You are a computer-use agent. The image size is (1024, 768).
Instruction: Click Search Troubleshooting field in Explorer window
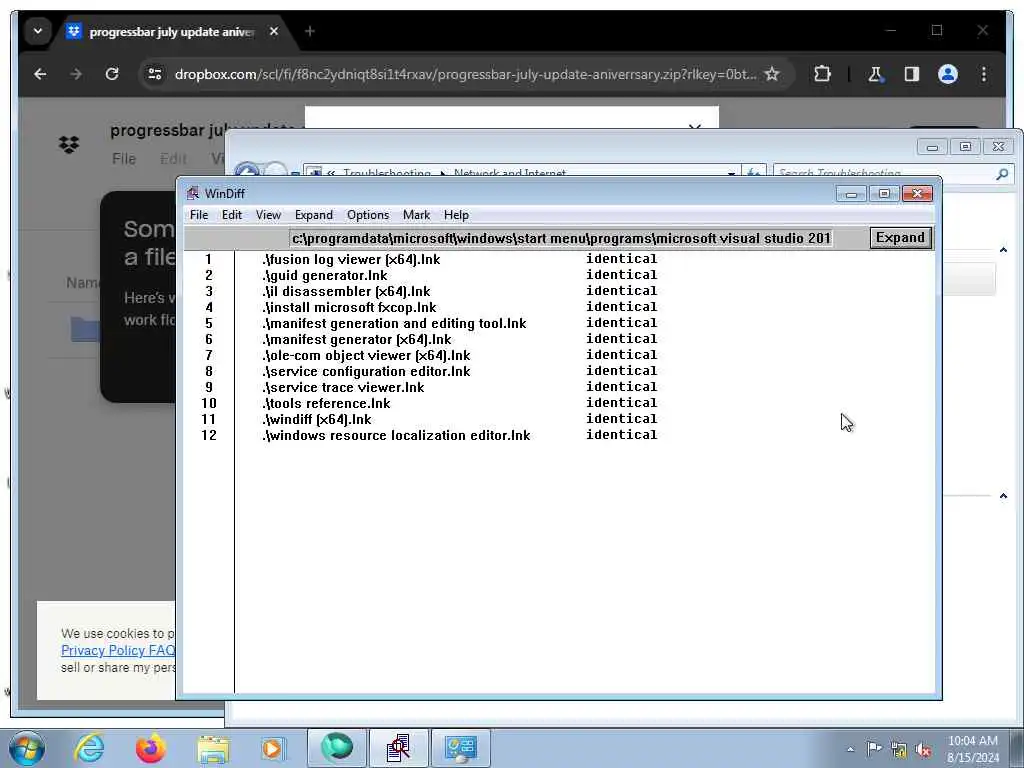point(885,173)
